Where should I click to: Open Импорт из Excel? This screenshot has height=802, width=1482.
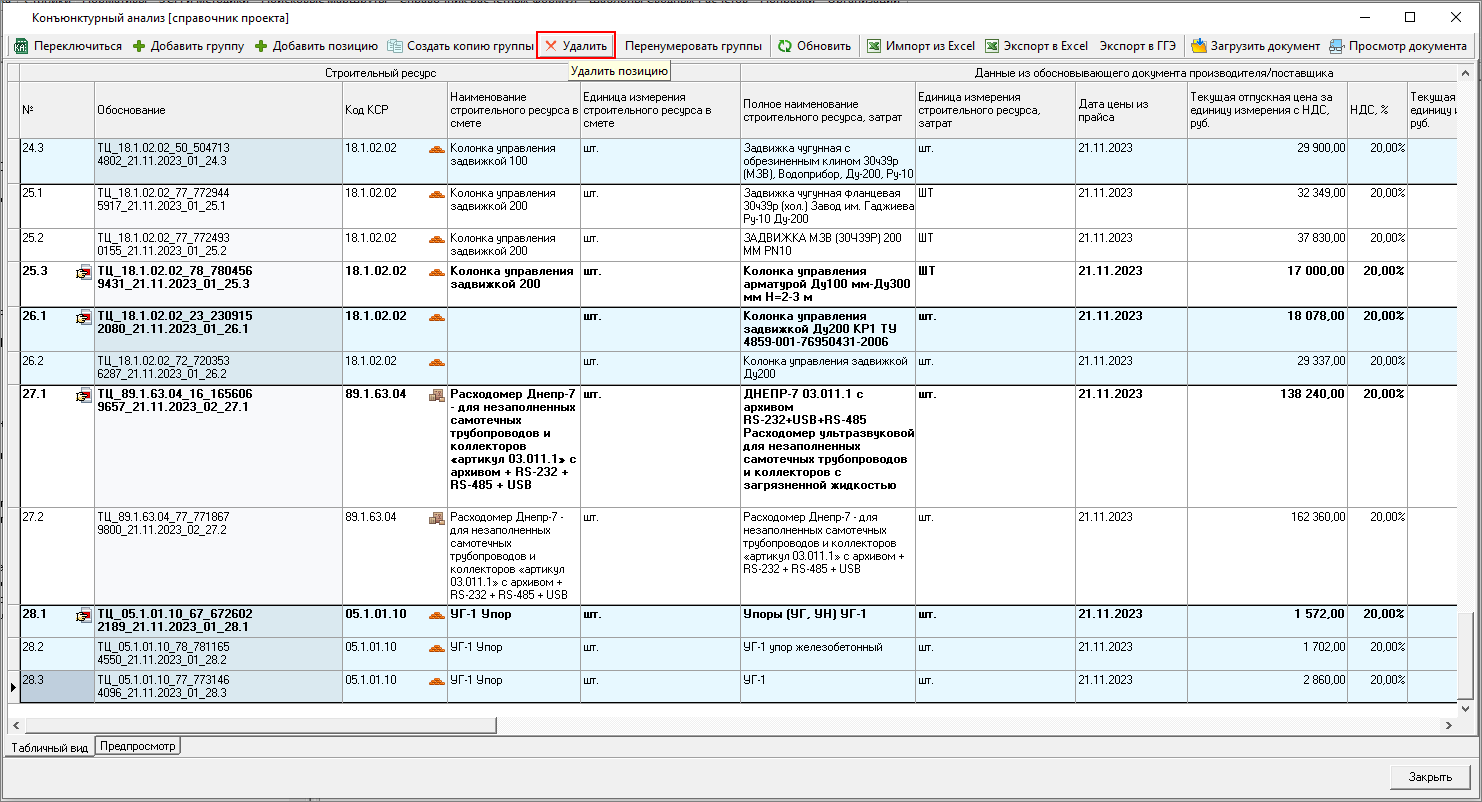pos(920,46)
